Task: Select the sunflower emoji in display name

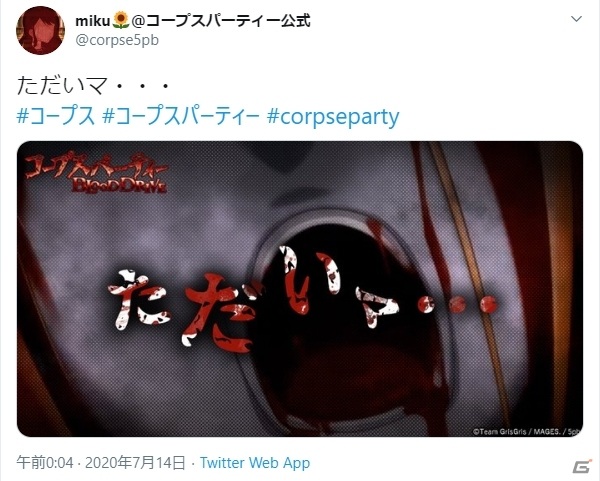Action: (121, 21)
